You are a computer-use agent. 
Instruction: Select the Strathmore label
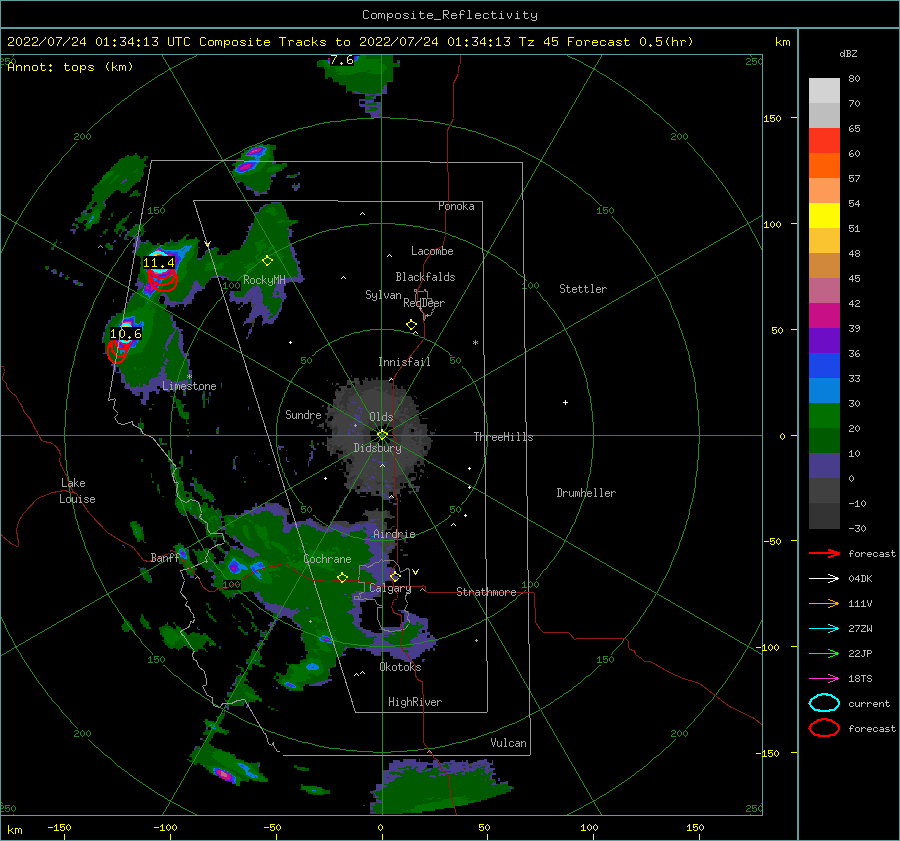click(x=486, y=592)
